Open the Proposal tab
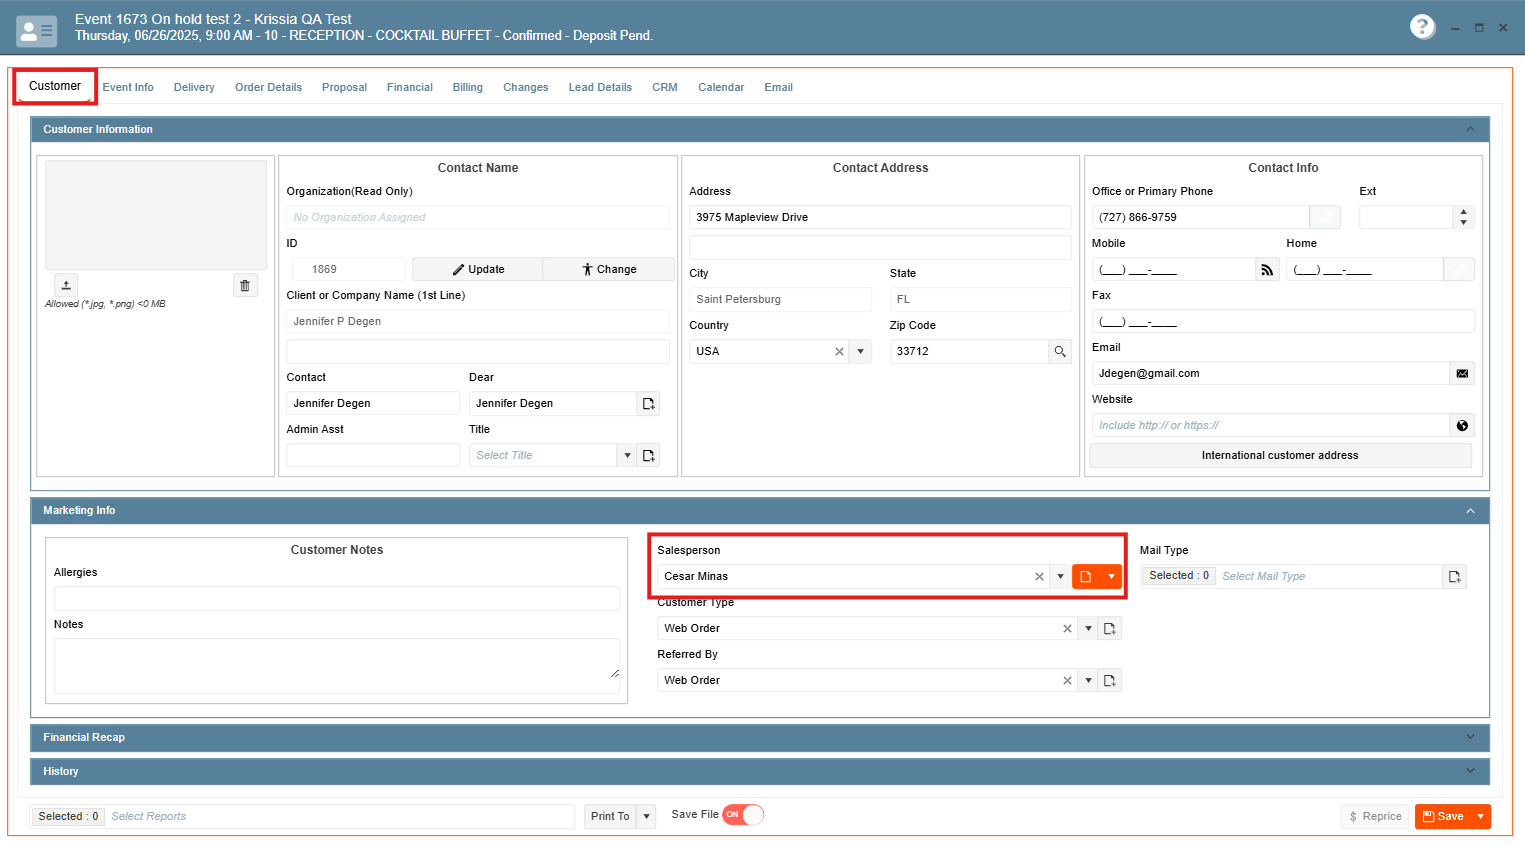1525x846 pixels. (x=344, y=87)
